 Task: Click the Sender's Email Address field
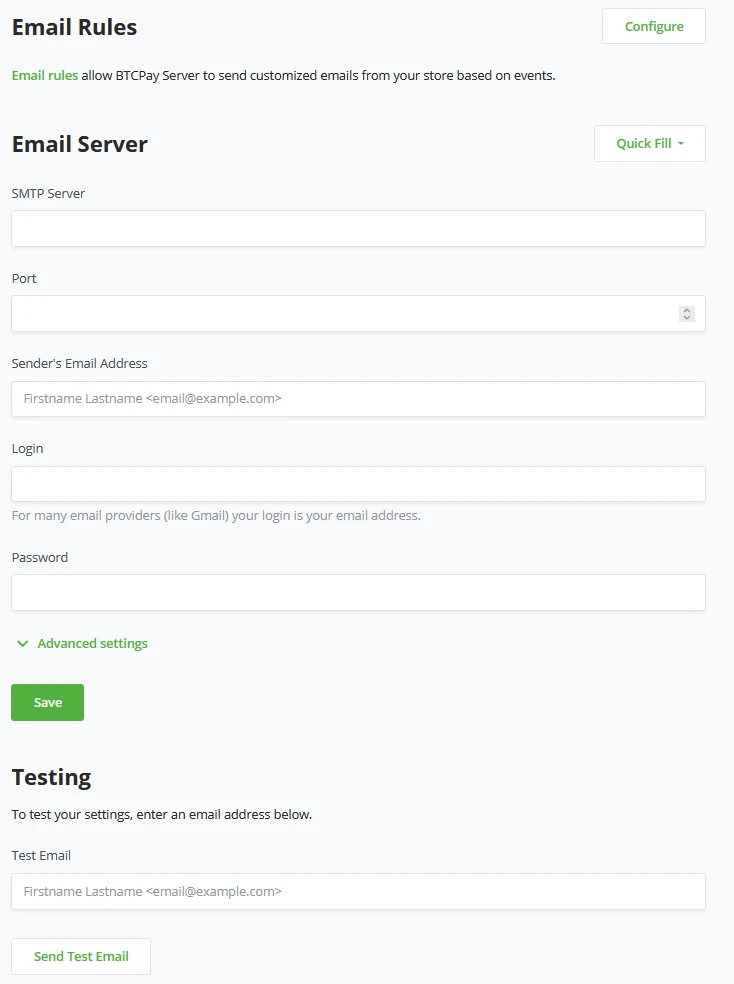(x=358, y=398)
